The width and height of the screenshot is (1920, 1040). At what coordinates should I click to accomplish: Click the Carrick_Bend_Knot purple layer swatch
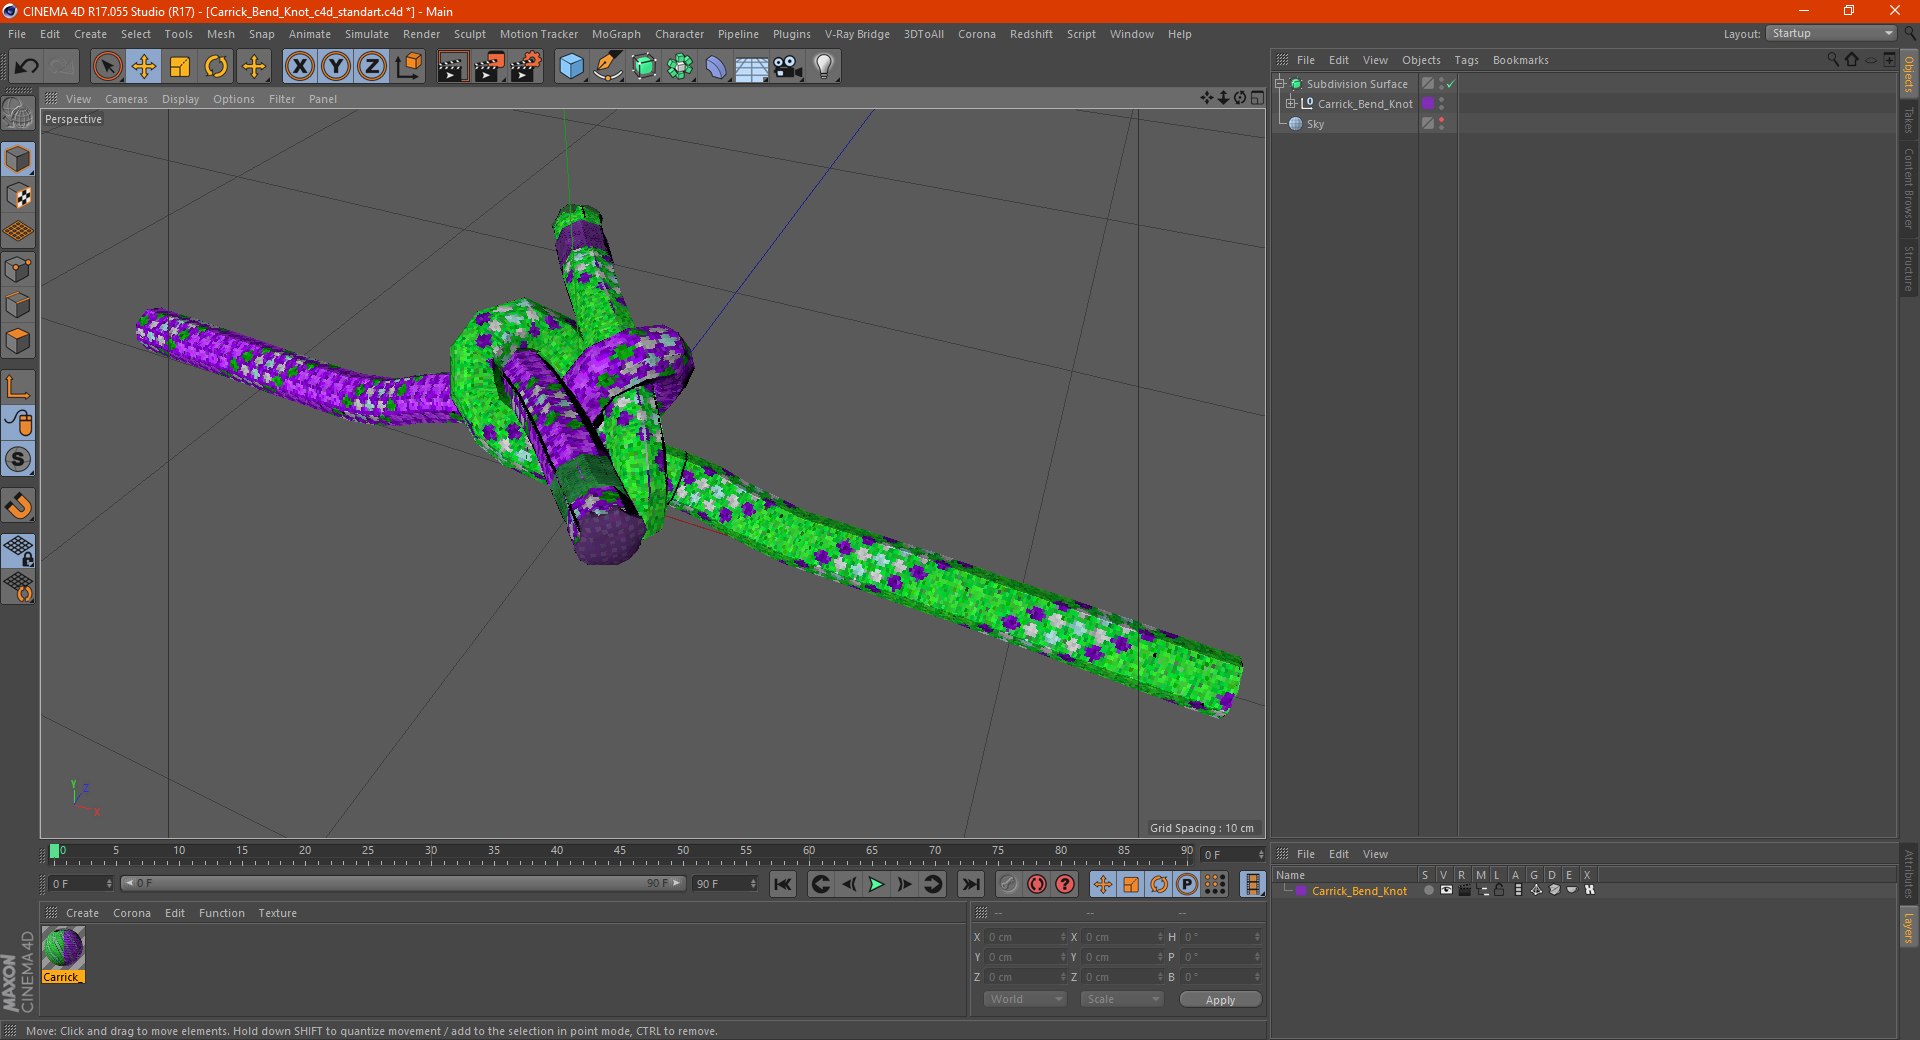tap(1428, 104)
